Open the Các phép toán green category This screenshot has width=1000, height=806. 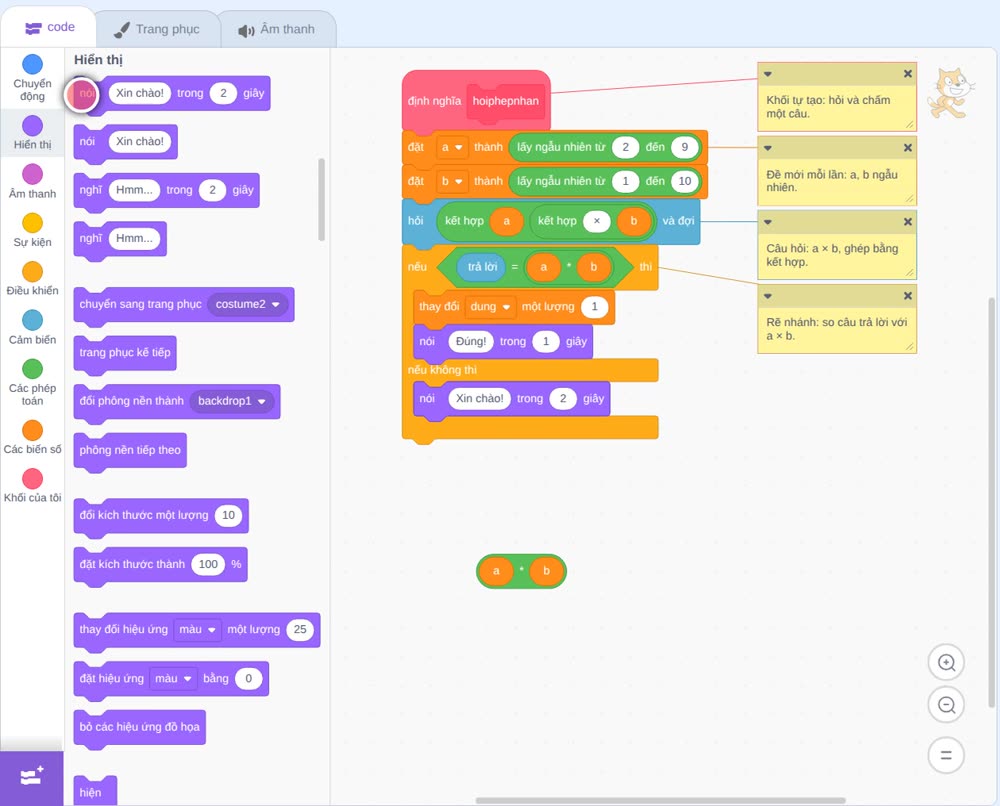(x=33, y=369)
